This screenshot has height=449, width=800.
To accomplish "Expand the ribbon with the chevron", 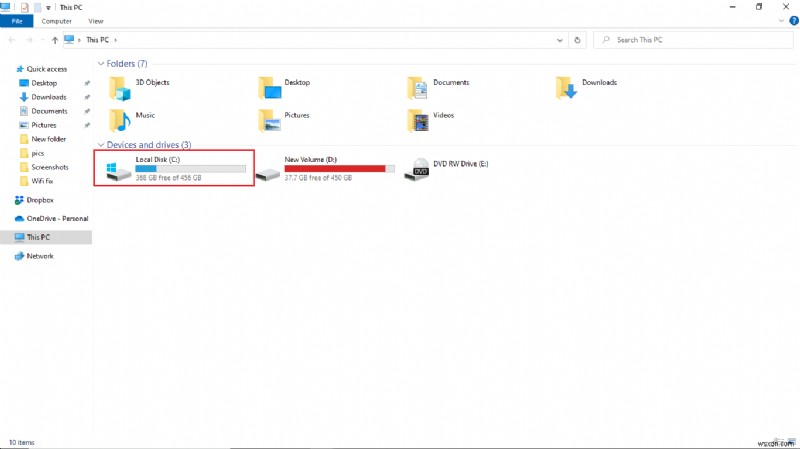I will (781, 21).
